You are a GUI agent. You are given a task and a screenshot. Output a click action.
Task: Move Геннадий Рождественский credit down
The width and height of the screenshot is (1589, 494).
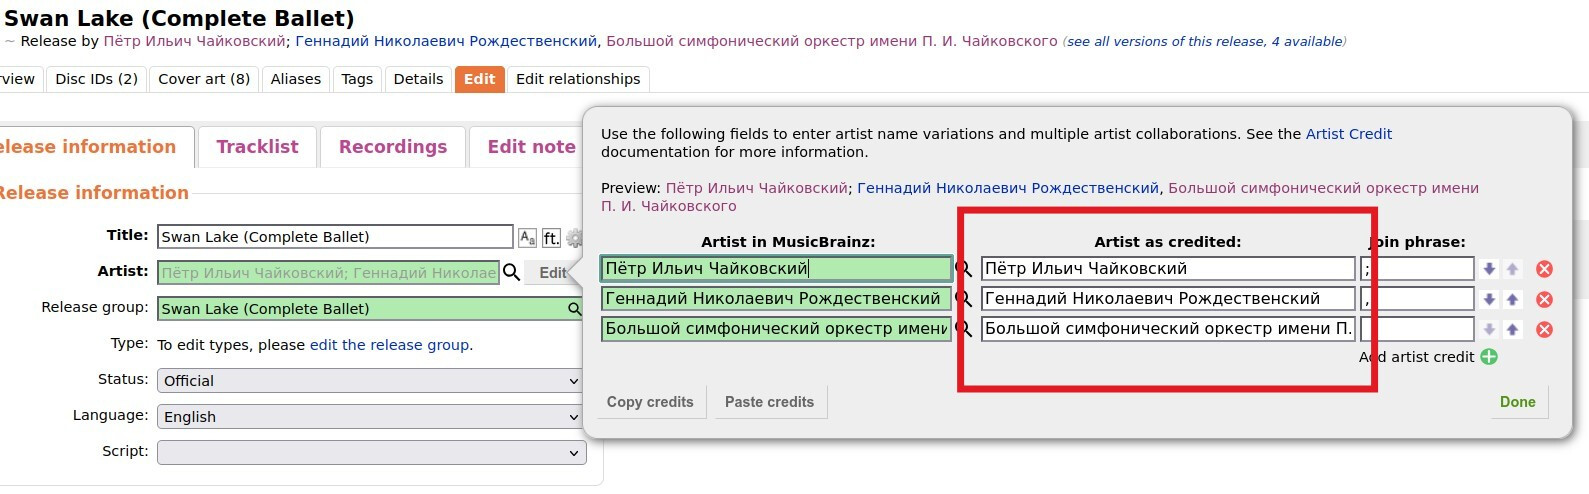(1489, 299)
